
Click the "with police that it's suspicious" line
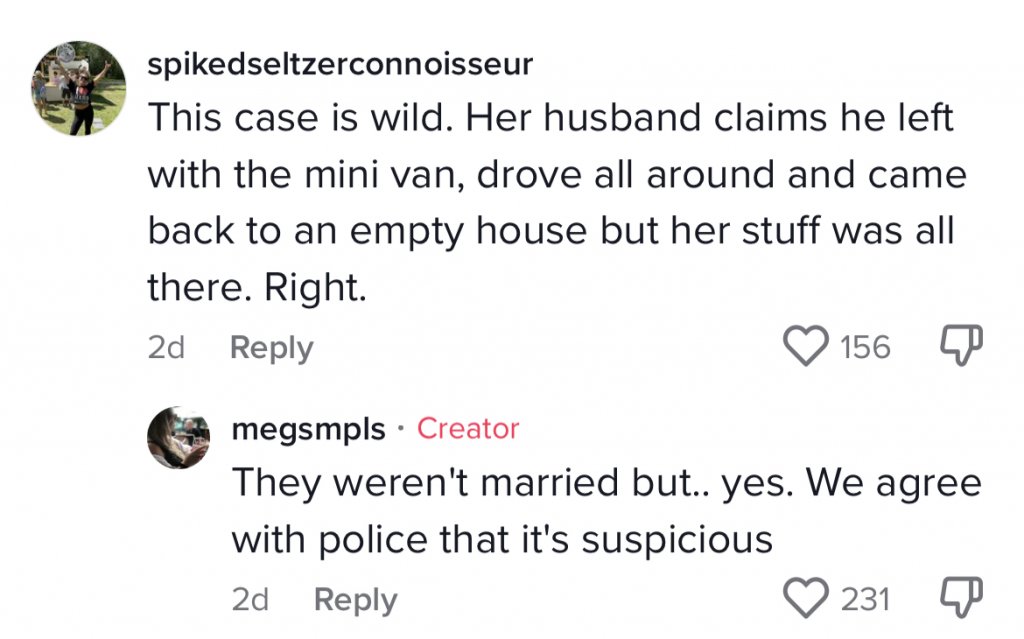(502, 540)
